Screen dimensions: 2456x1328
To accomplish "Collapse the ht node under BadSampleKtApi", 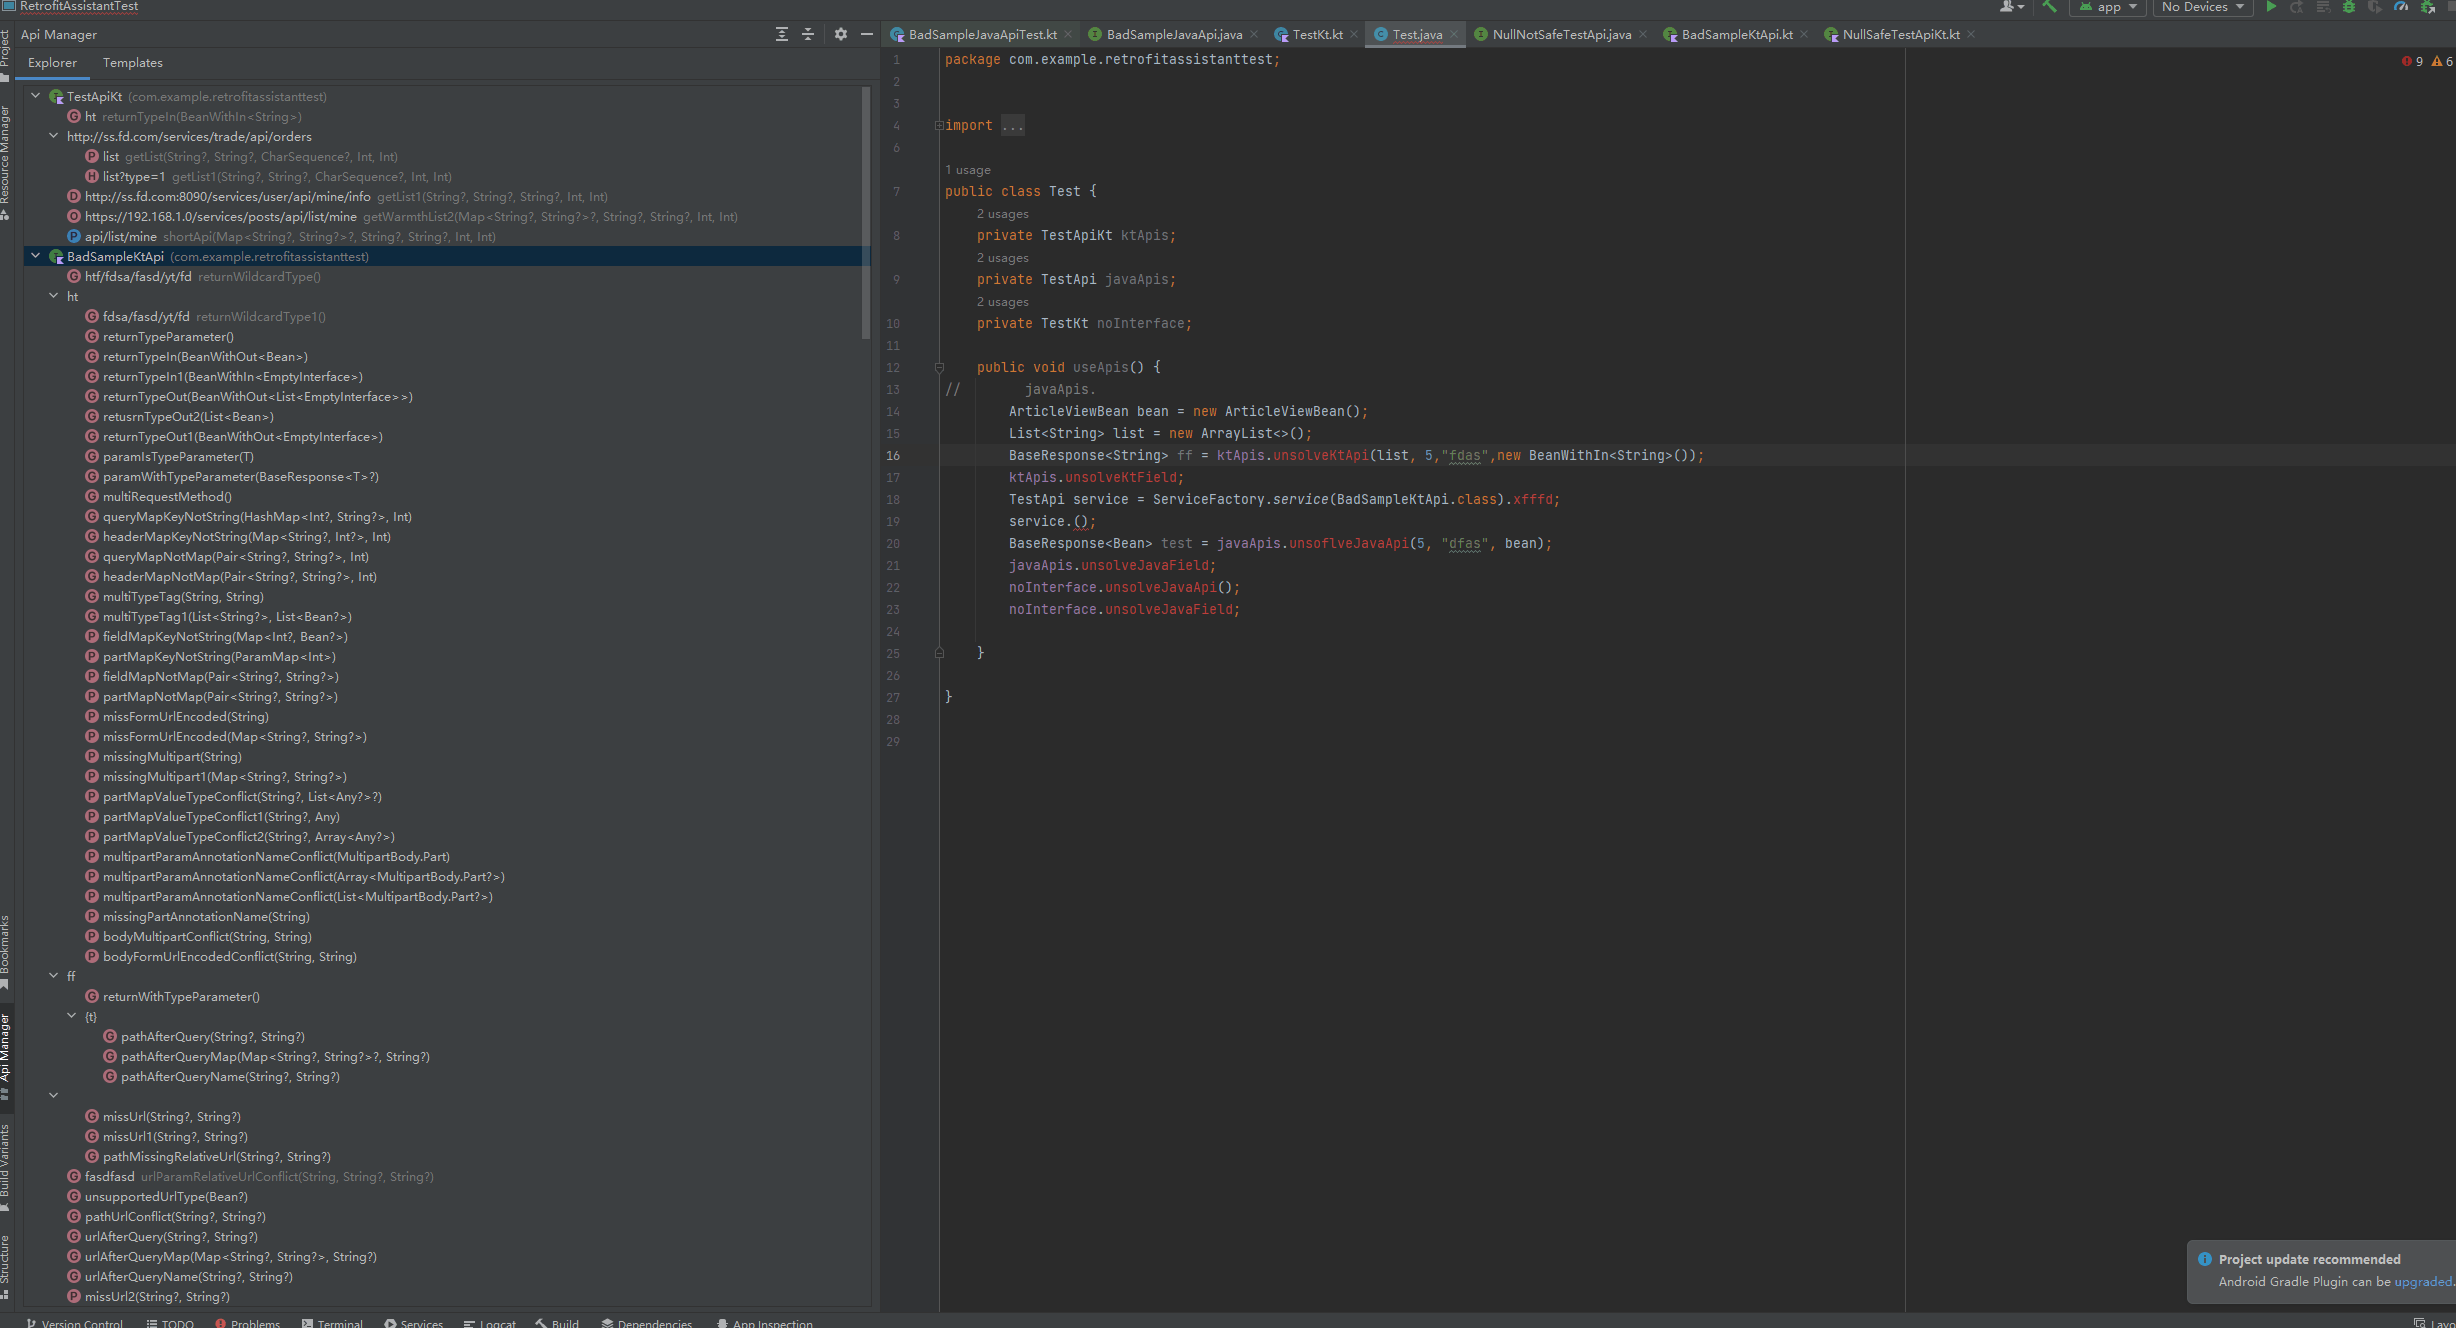I will [x=54, y=296].
